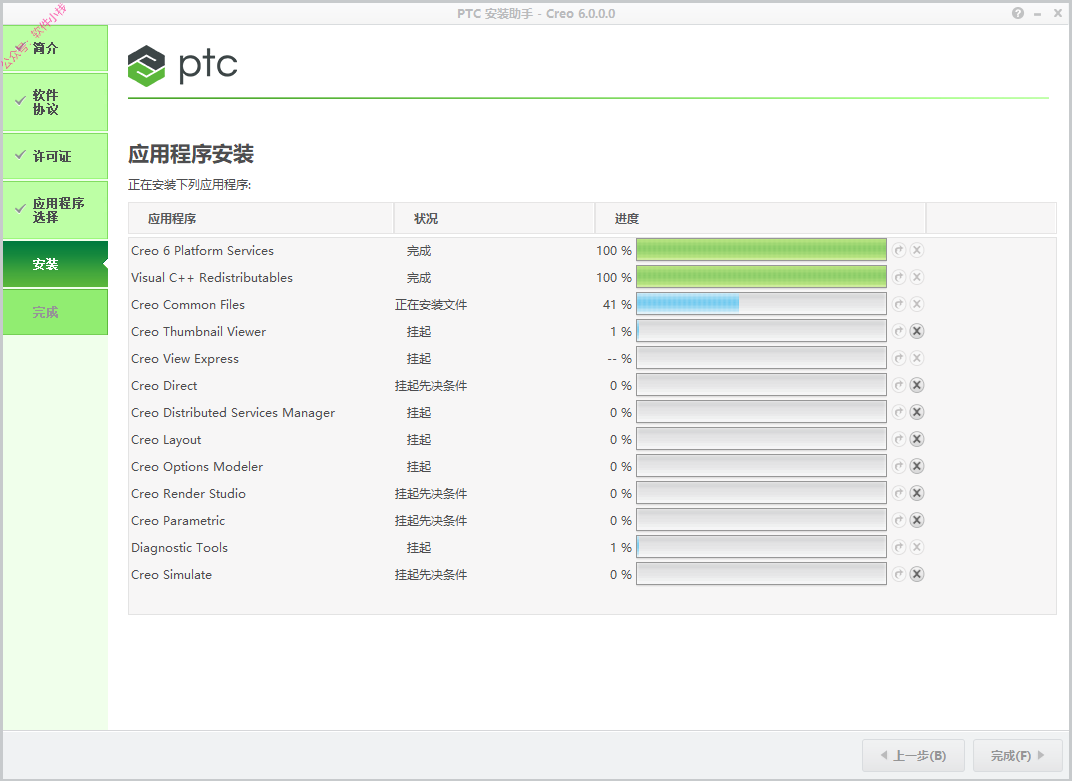Click the retry icon for Creo Layout
1072x781 pixels.
899,439
